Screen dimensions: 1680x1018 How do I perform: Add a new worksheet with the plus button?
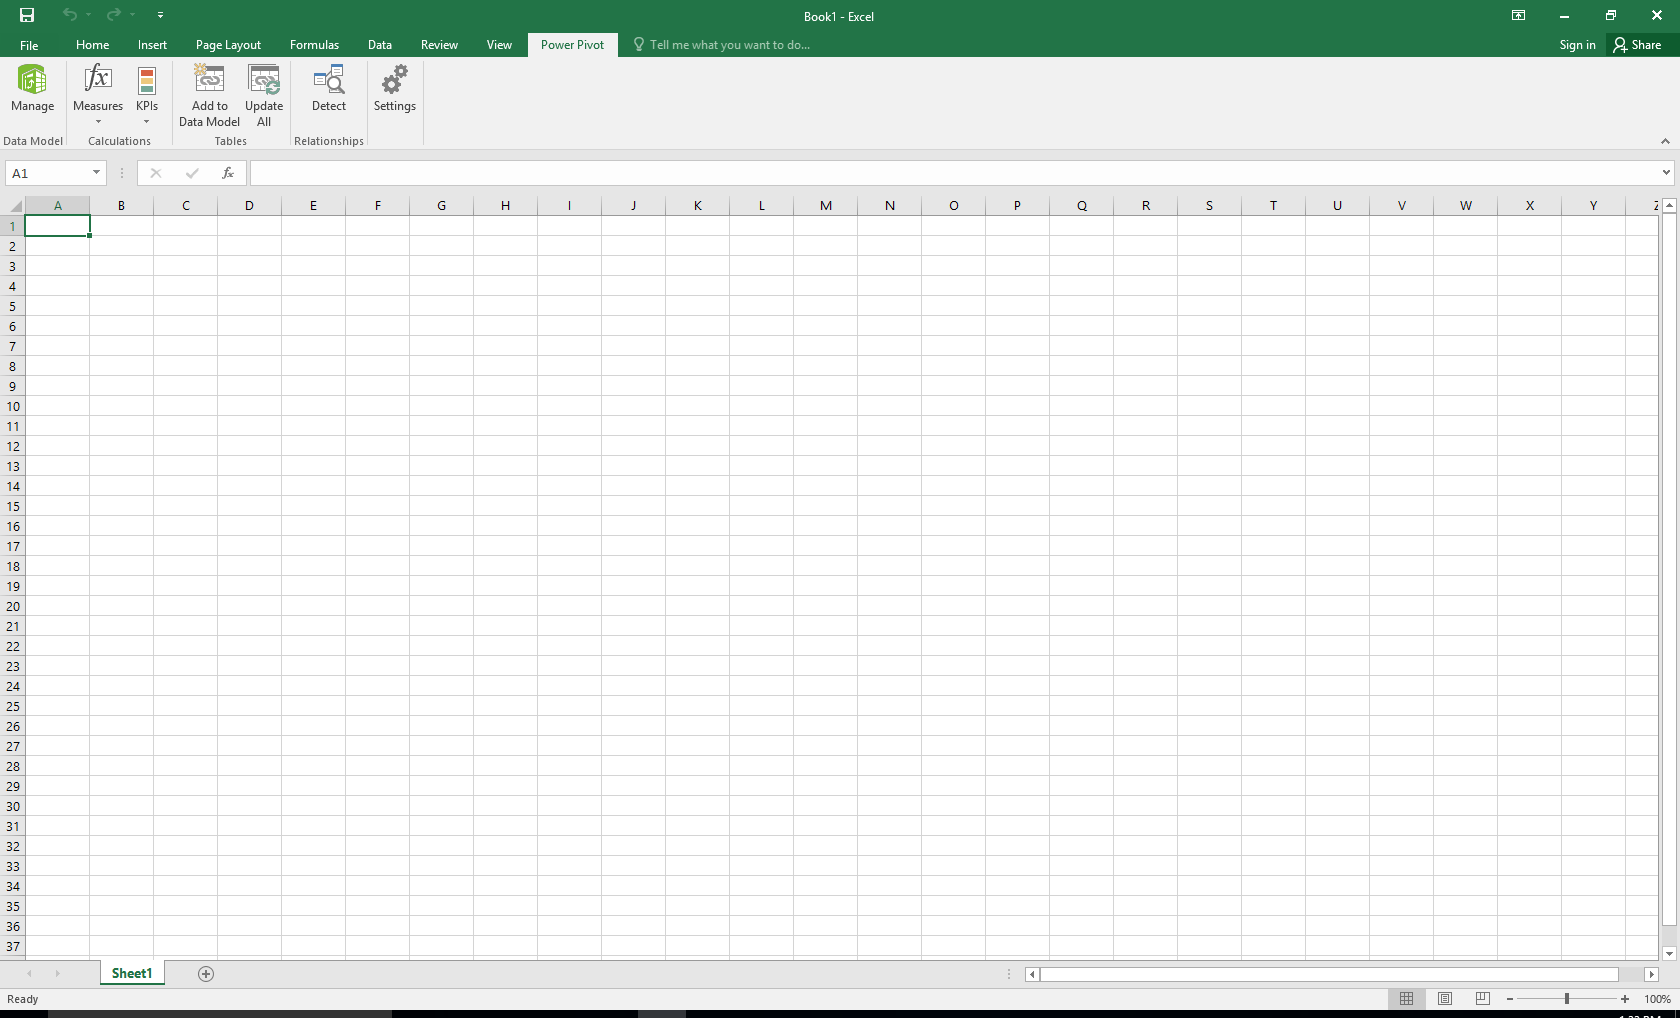click(x=205, y=973)
